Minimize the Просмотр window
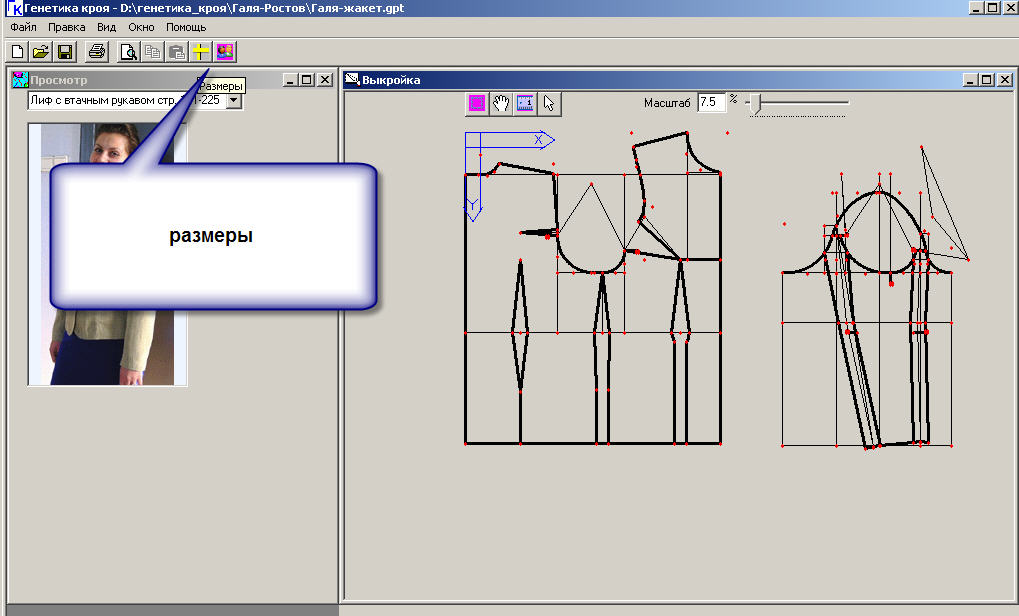1019x616 pixels. click(x=290, y=80)
